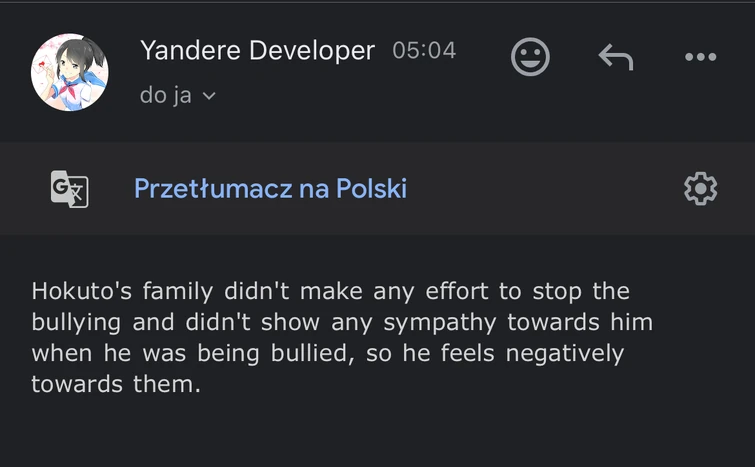Screen dimensions: 755x467
Task: Click the 05:04 message timestamp
Action: [x=424, y=50]
